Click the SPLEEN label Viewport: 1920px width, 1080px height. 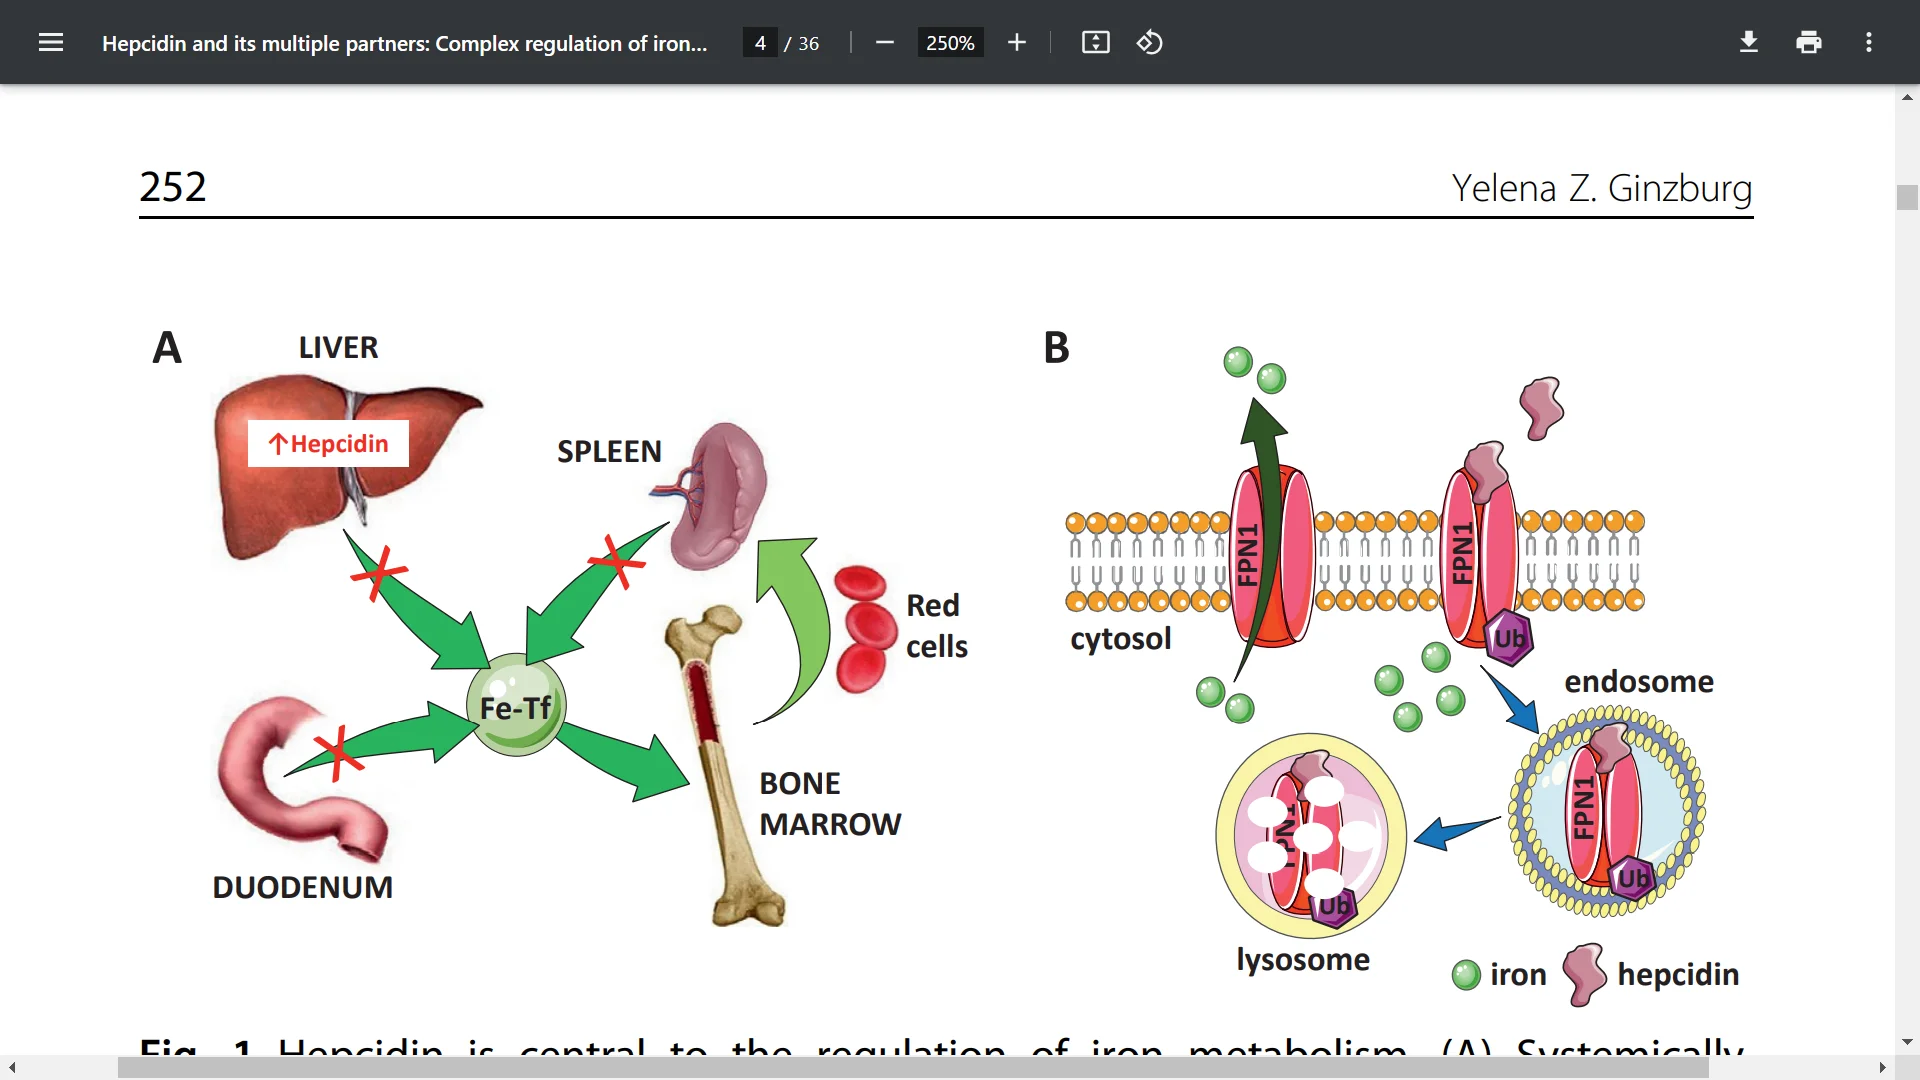tap(609, 451)
